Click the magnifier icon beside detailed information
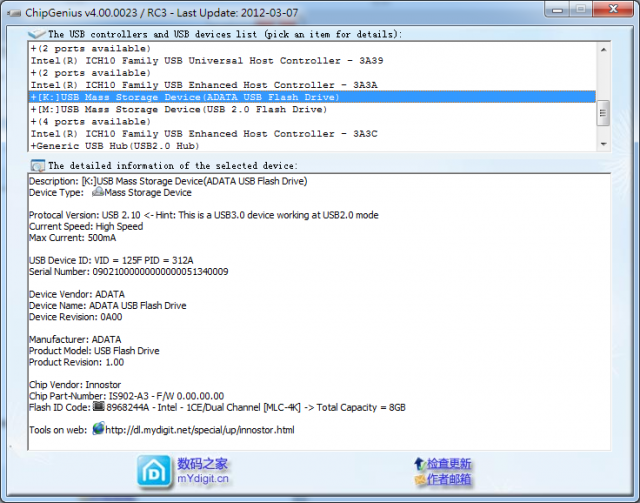Image resolution: width=640 pixels, height=503 pixels. 38,166
